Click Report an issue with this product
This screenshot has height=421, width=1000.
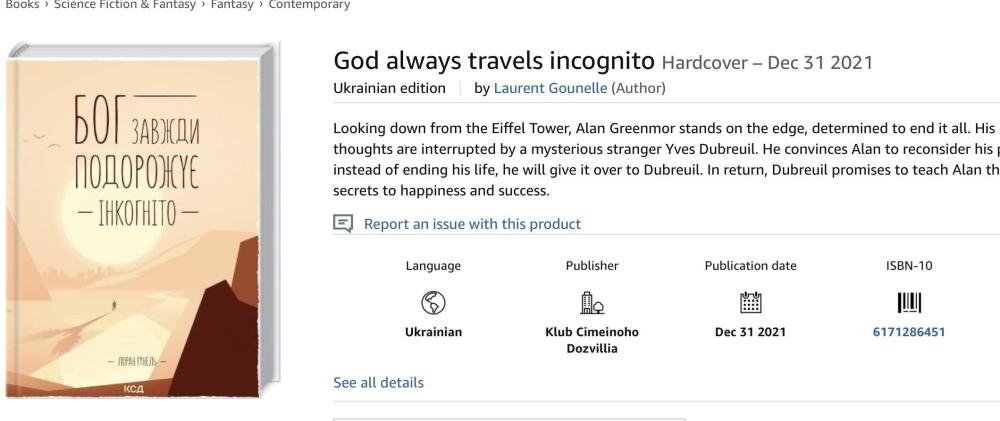[x=472, y=224]
